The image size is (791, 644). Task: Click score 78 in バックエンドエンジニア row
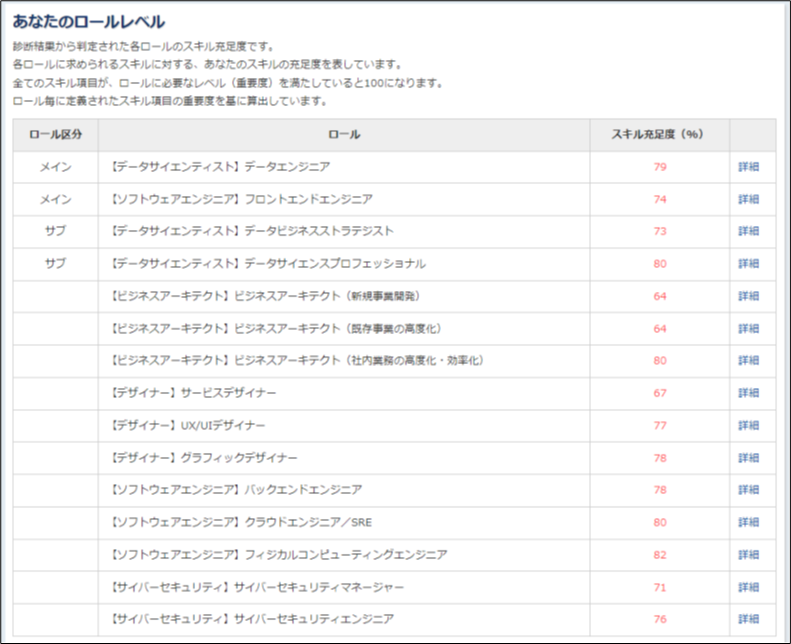point(660,490)
